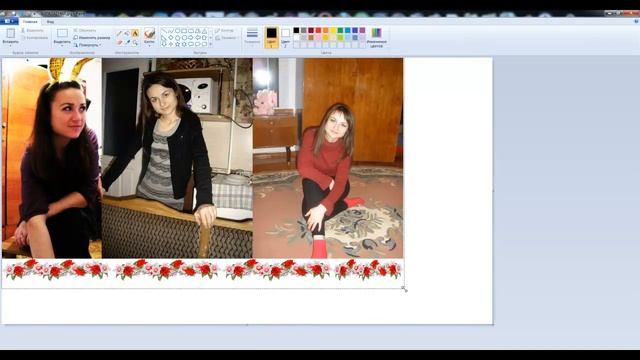Screen dimensions: 640x360
Task: Activate the Color 1 selector
Action: tap(271, 38)
